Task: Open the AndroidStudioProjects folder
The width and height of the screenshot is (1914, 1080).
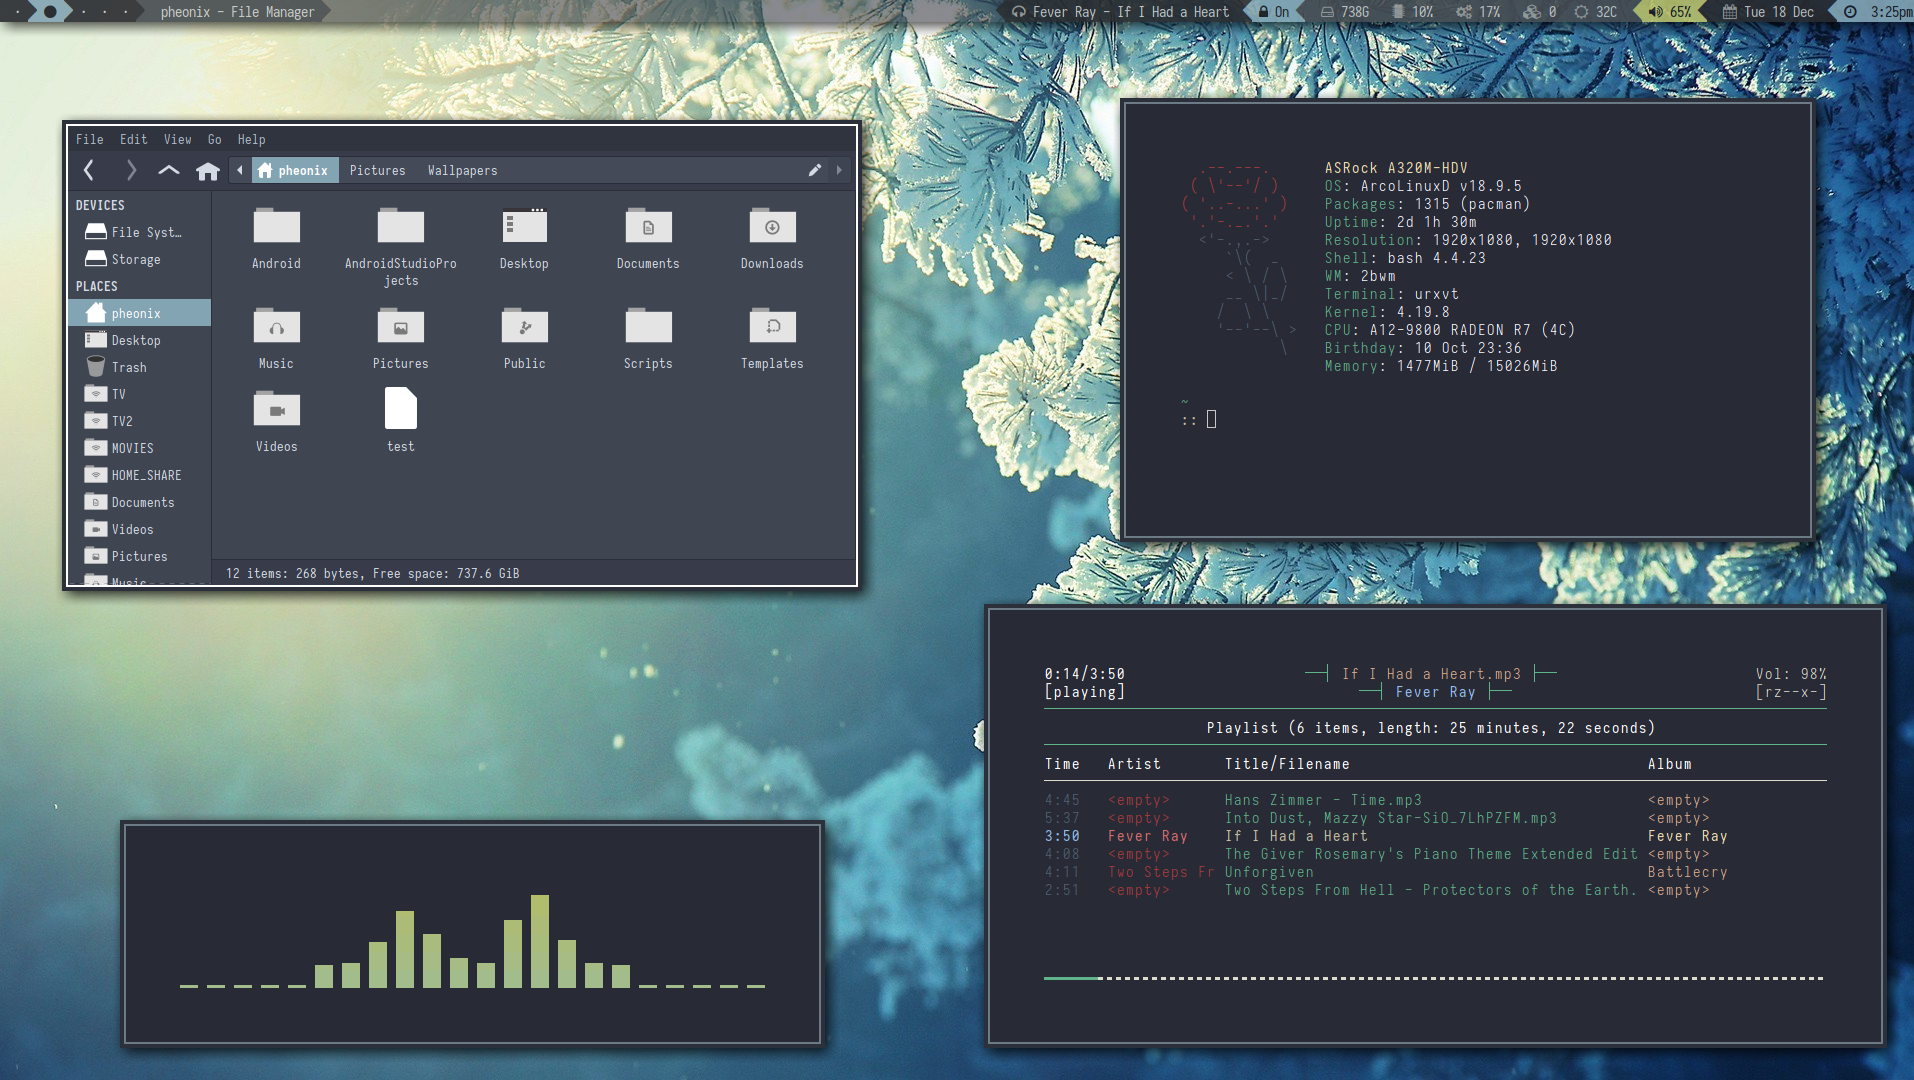Action: click(400, 246)
